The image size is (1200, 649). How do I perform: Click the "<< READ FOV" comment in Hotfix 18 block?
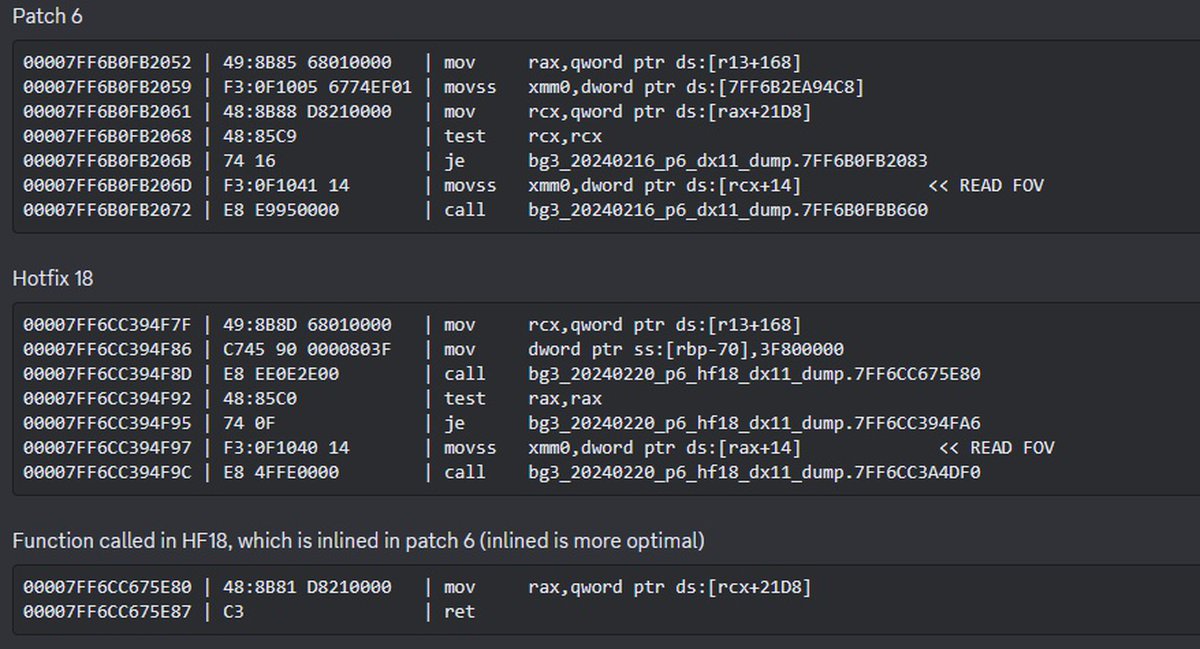pos(997,448)
